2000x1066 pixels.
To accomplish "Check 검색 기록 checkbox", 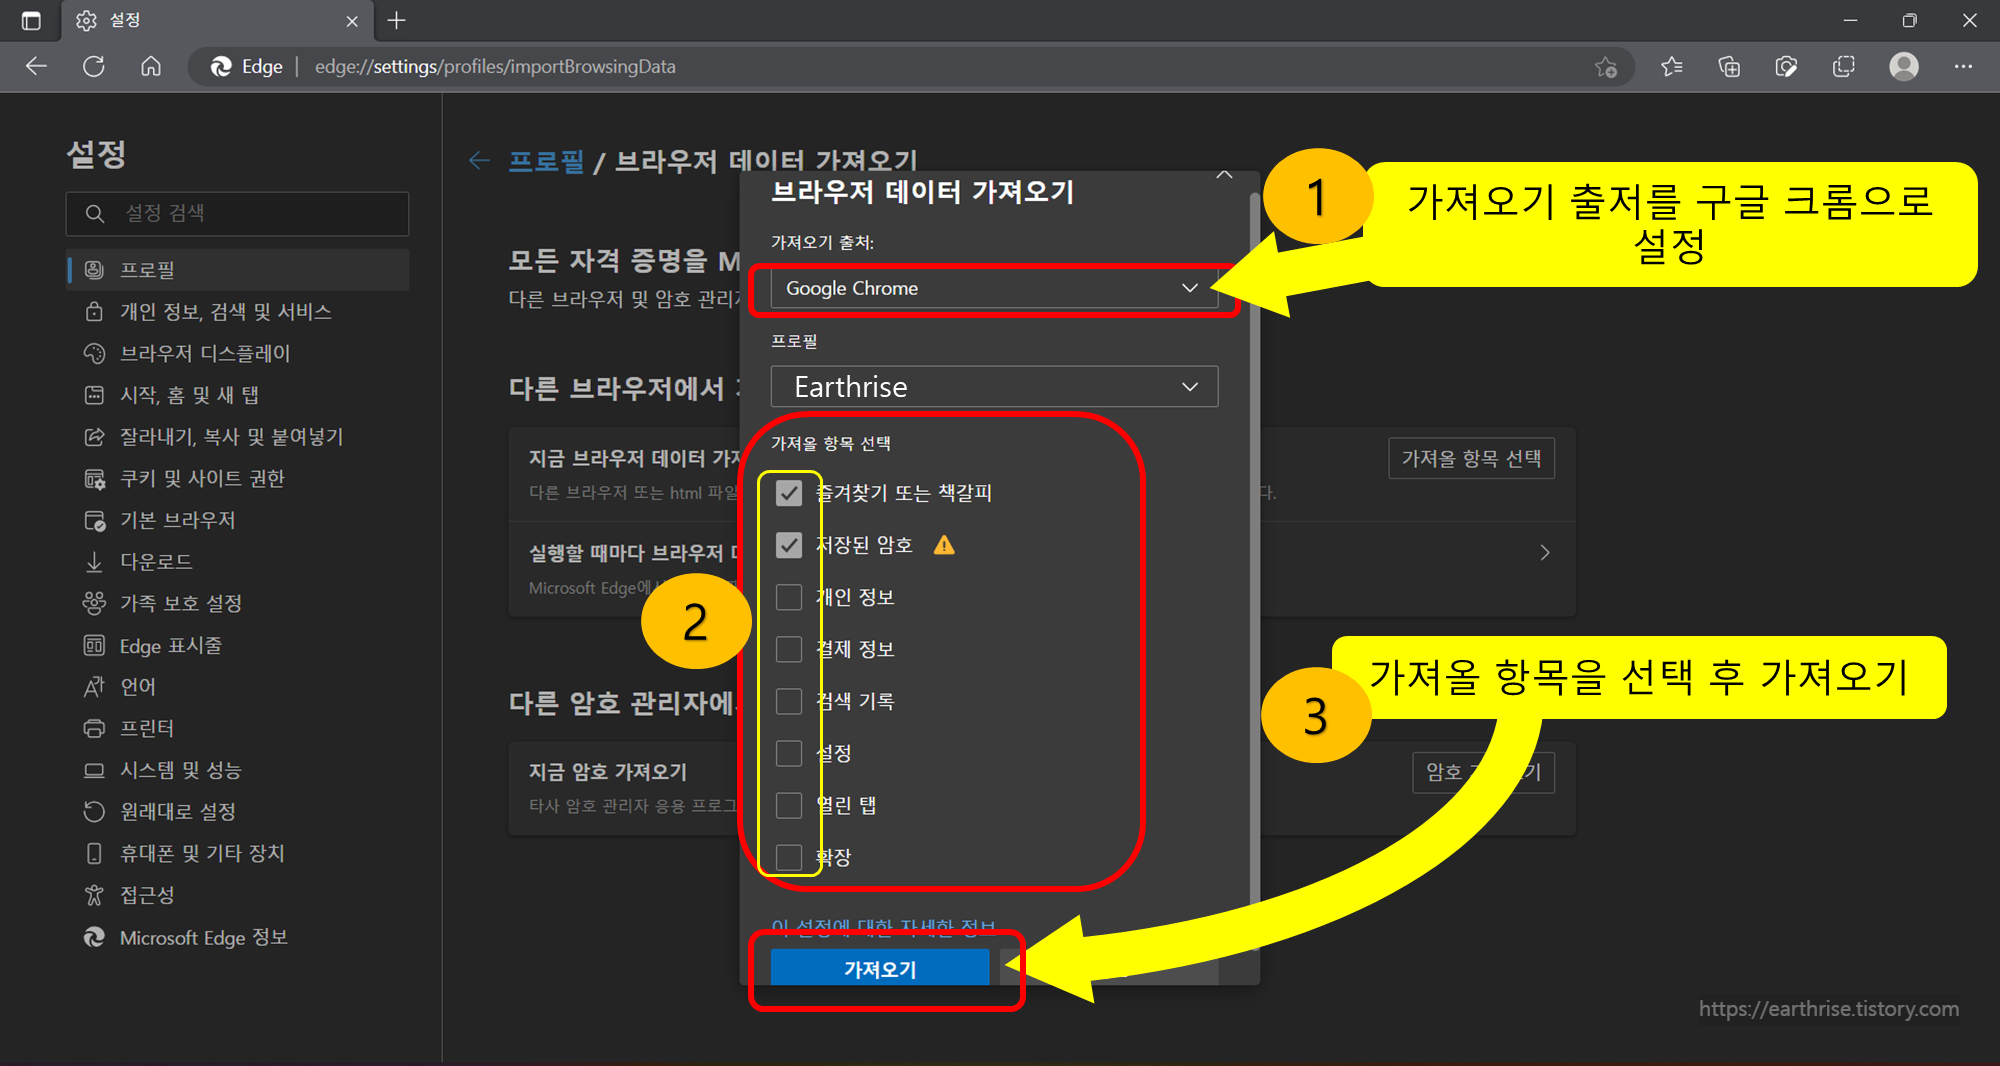I will pos(789,701).
